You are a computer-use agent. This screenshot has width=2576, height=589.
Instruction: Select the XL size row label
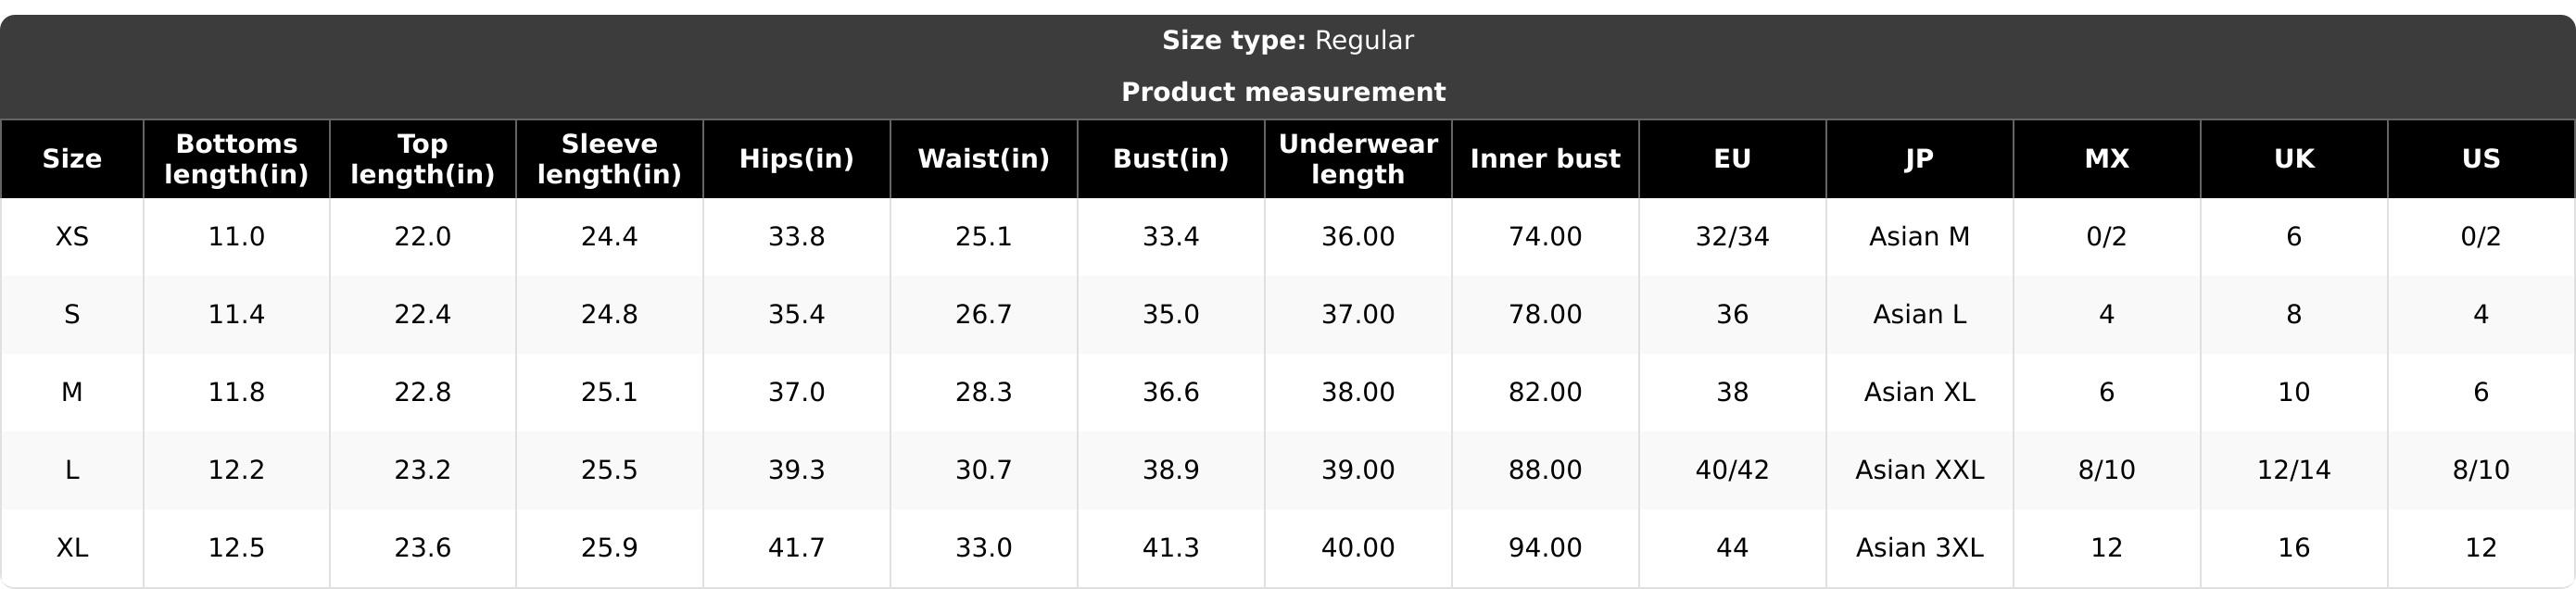[72, 548]
